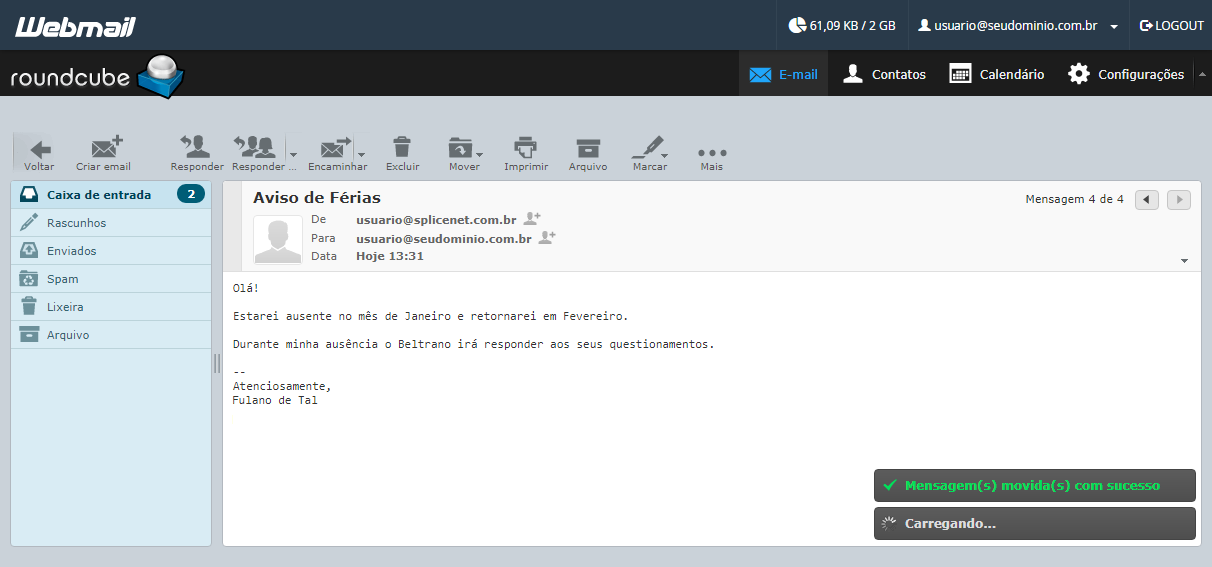Click the 'Carregando...' status notification
Viewport: 1212px width, 567px height.
click(x=1035, y=523)
